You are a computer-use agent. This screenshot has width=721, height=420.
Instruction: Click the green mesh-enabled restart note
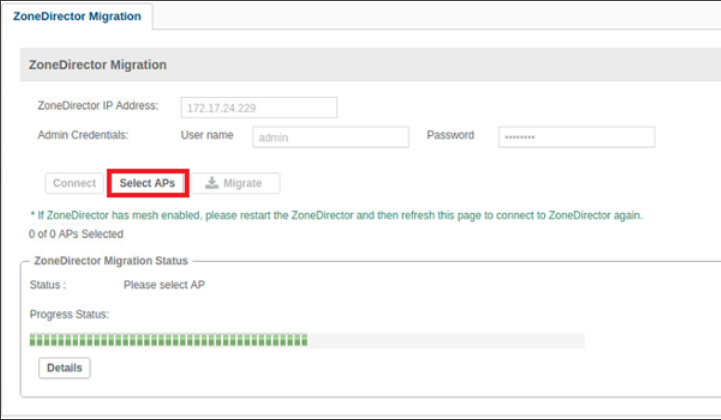(336, 215)
